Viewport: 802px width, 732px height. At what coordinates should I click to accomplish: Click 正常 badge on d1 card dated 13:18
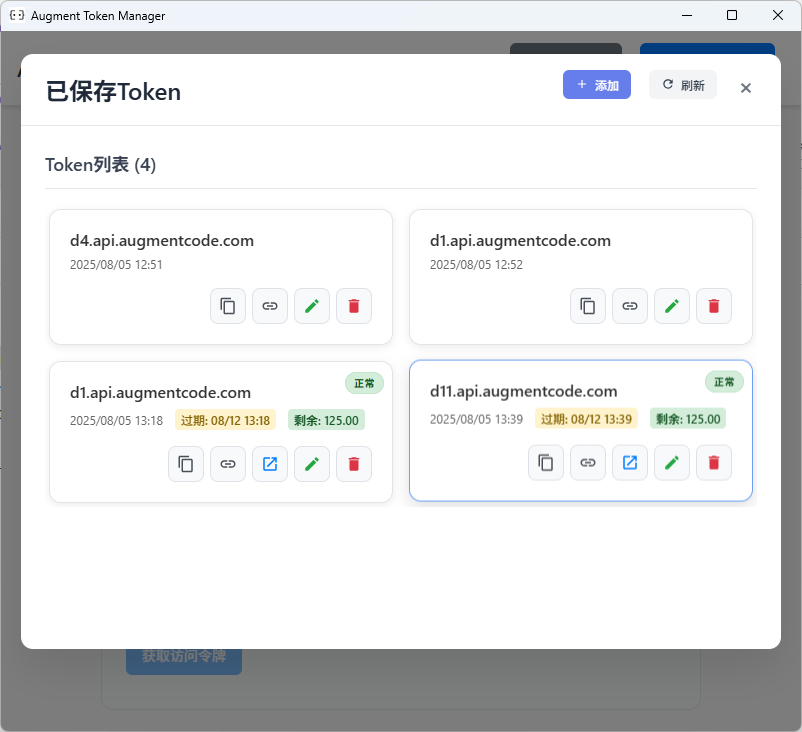pyautogui.click(x=364, y=383)
